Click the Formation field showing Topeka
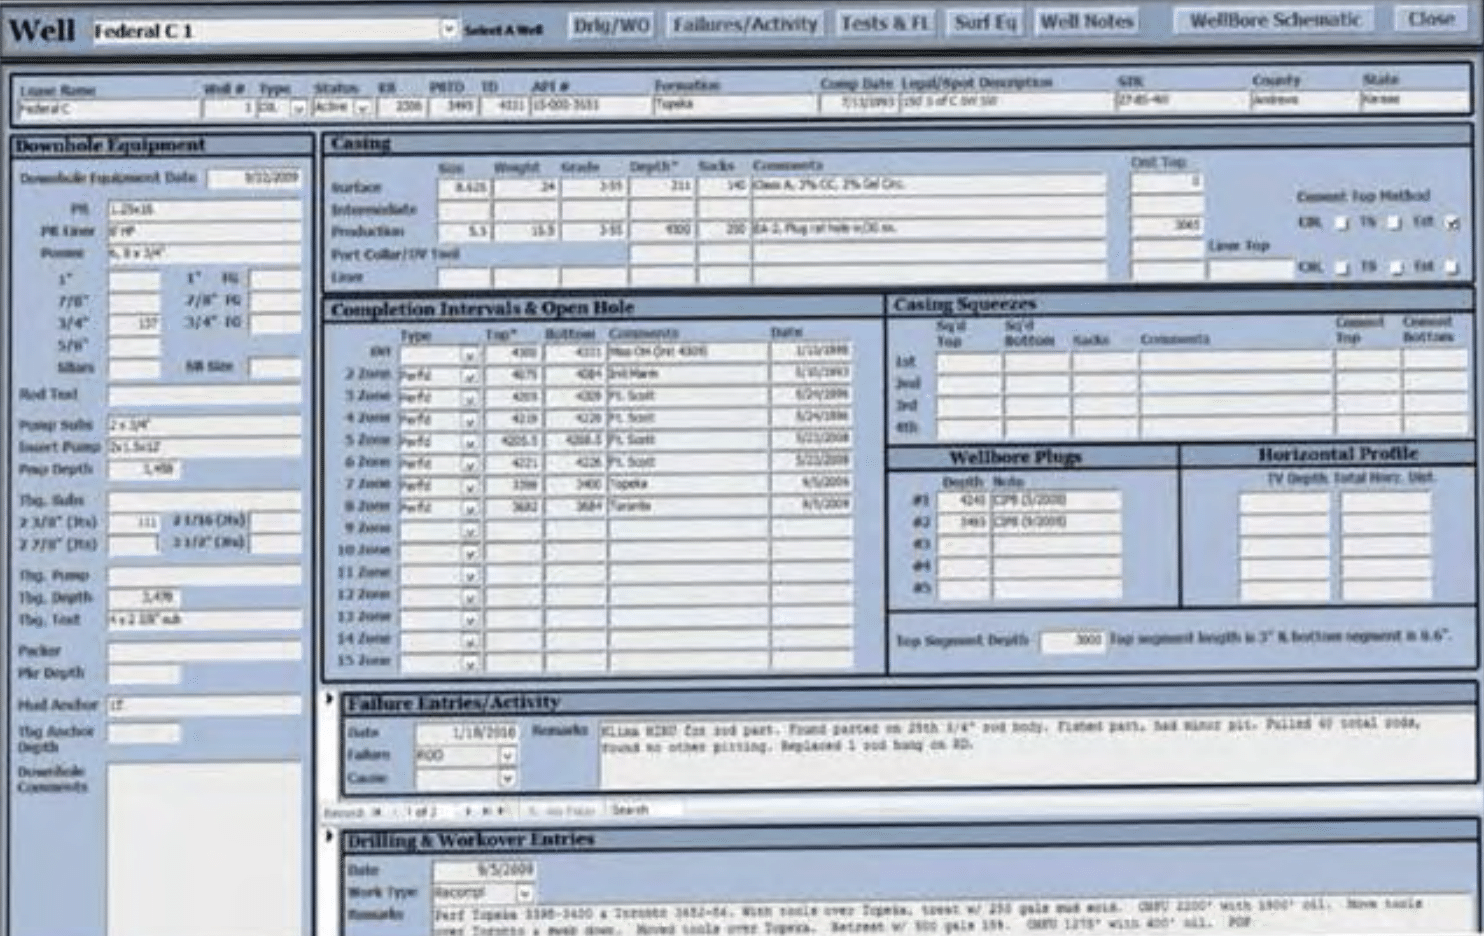This screenshot has height=936, width=1484. coord(735,105)
